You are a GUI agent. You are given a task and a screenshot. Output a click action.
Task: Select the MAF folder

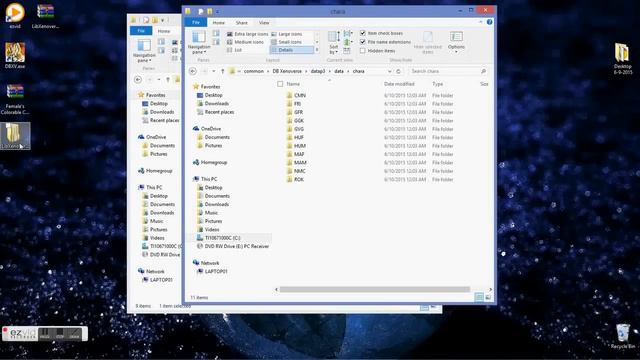[299, 154]
